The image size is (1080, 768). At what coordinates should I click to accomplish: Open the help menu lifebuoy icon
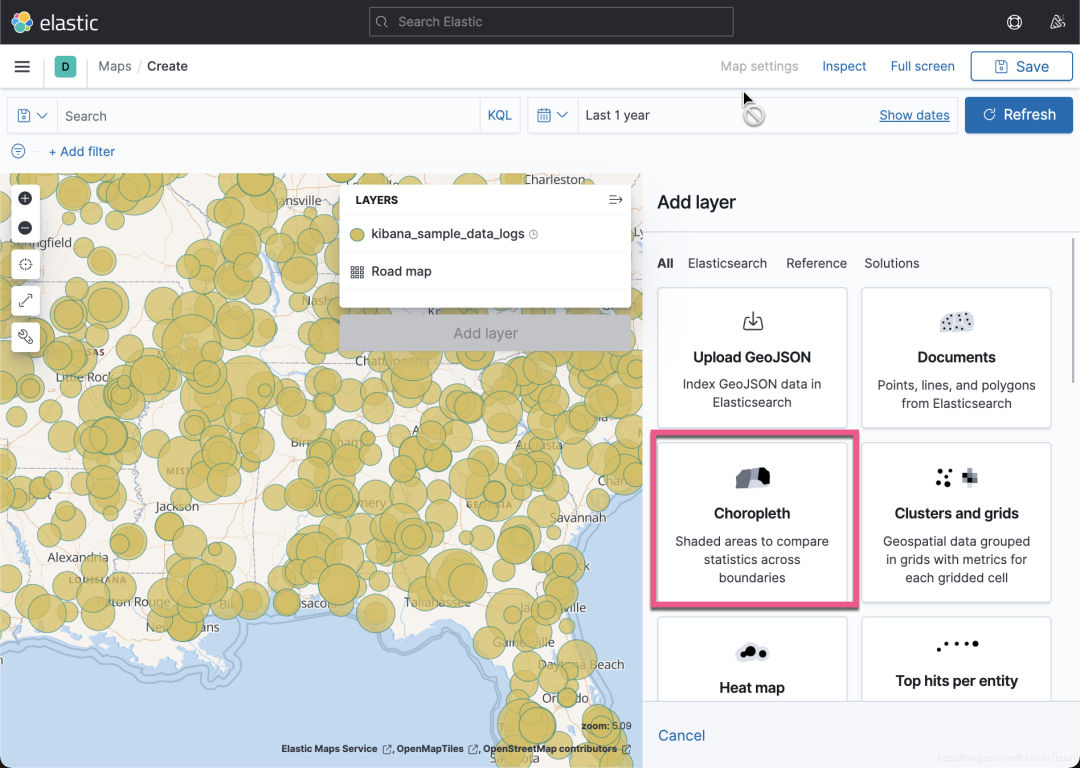click(x=1014, y=22)
